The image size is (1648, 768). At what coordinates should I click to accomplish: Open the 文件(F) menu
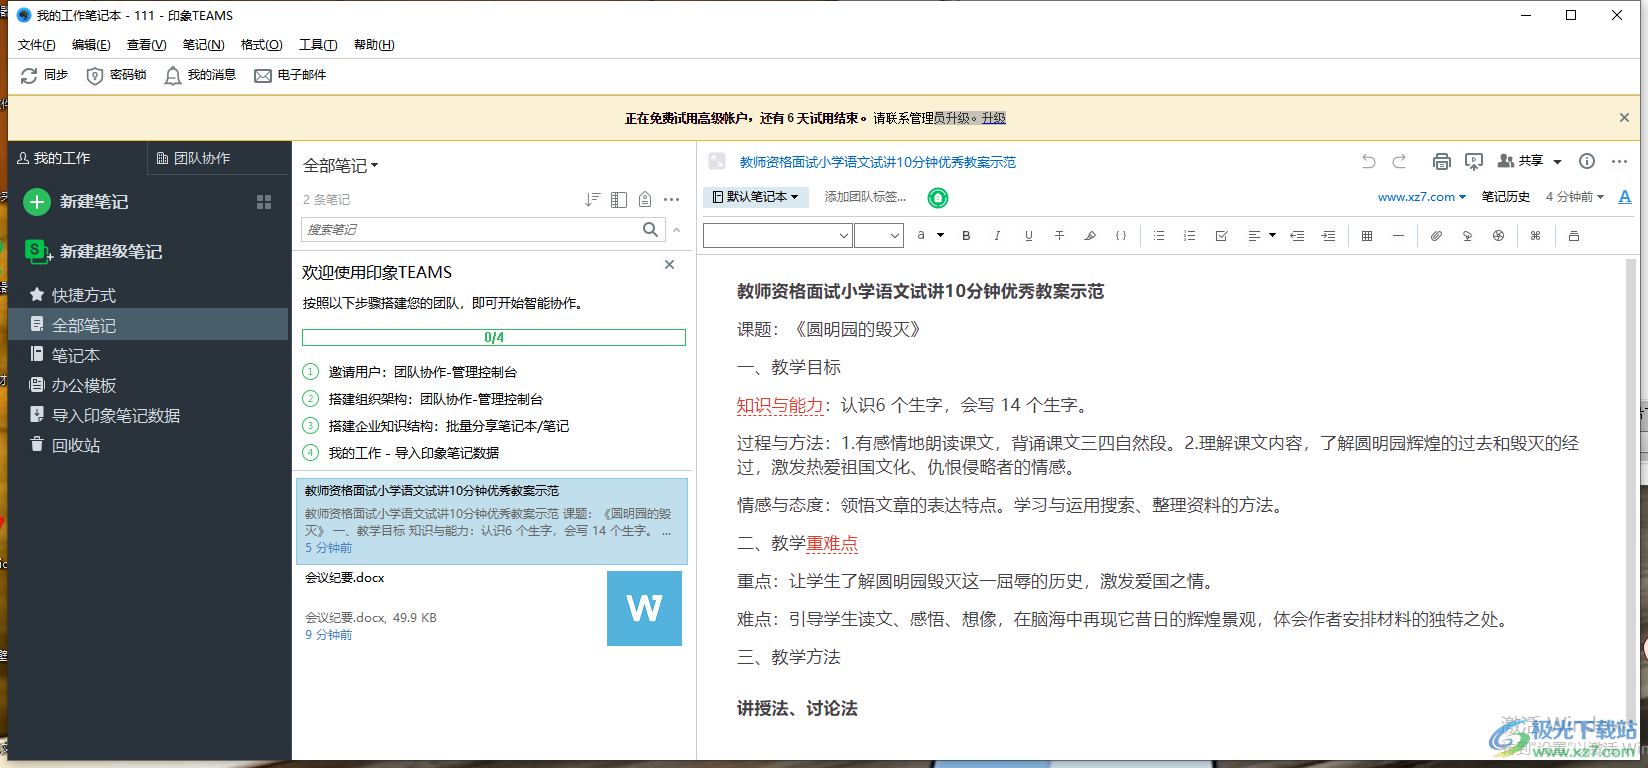pos(37,45)
